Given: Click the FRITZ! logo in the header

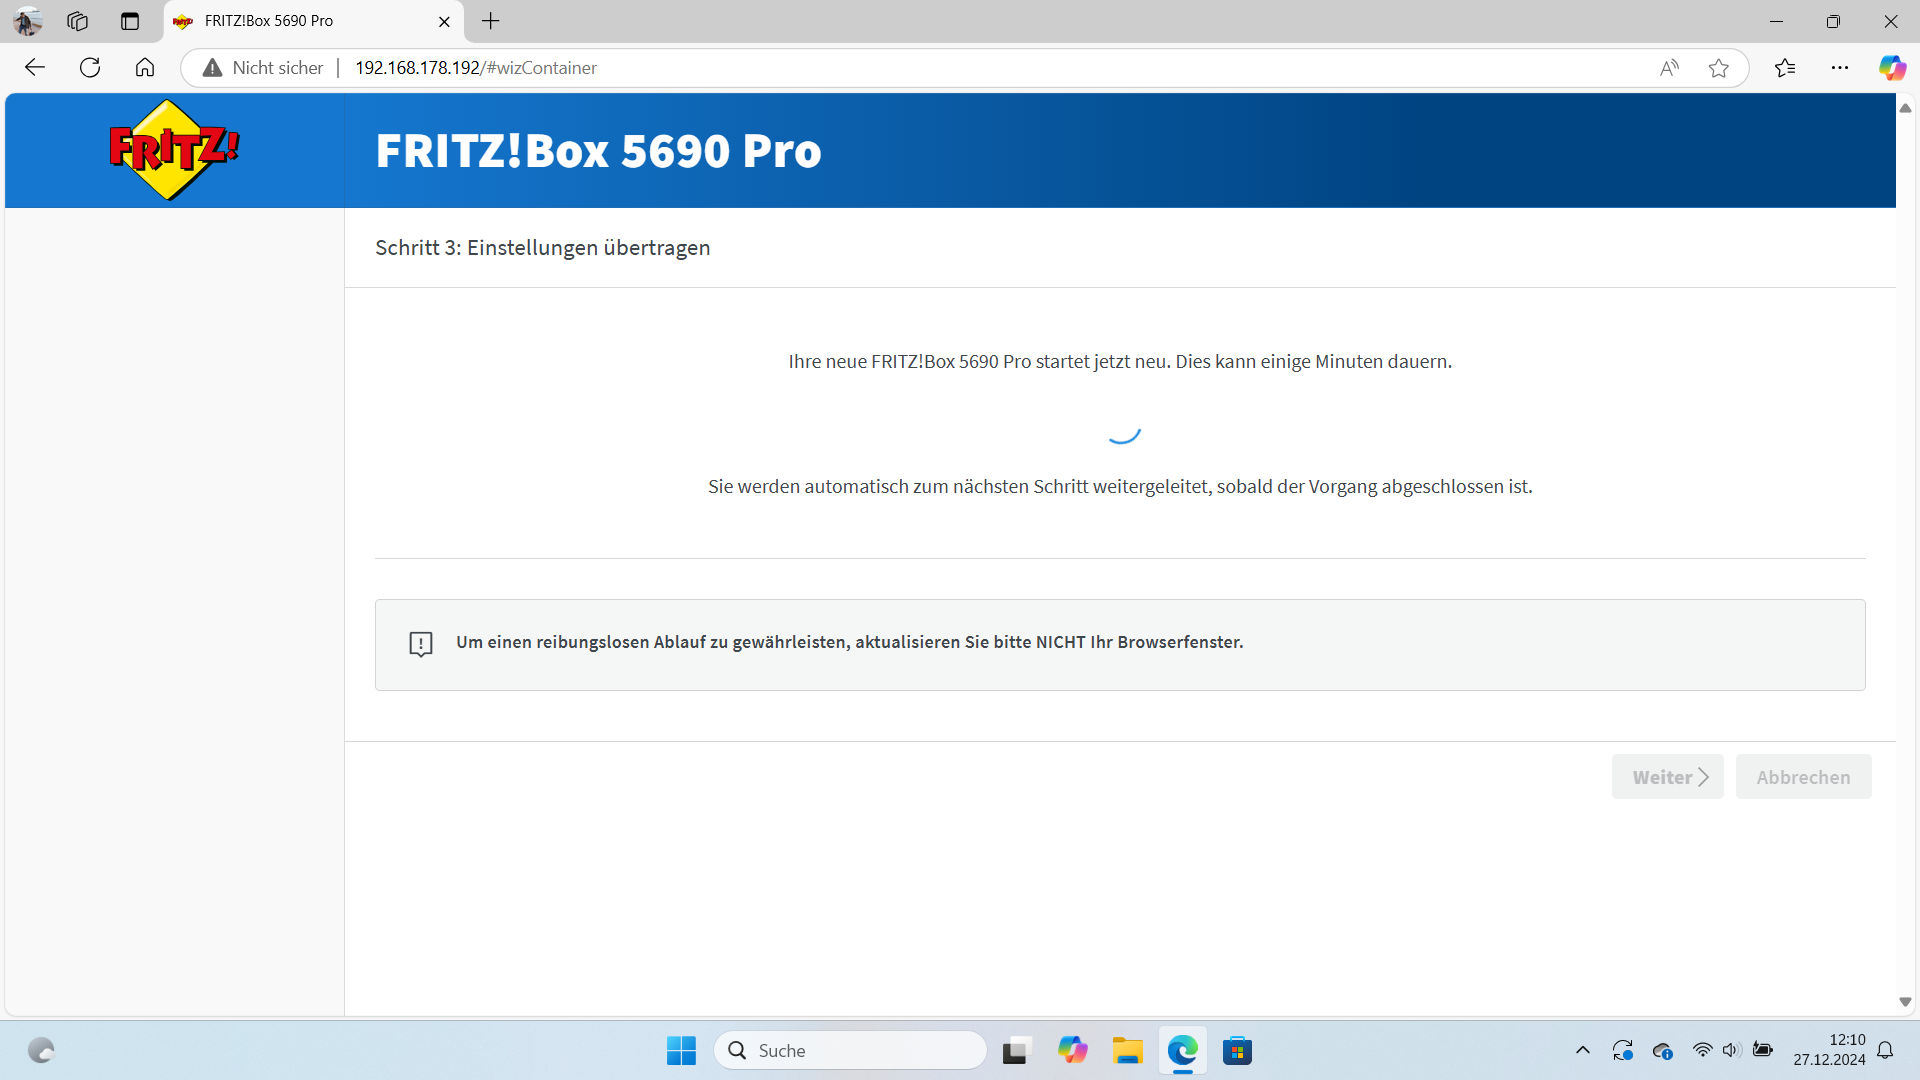Looking at the screenshot, I should tap(174, 150).
